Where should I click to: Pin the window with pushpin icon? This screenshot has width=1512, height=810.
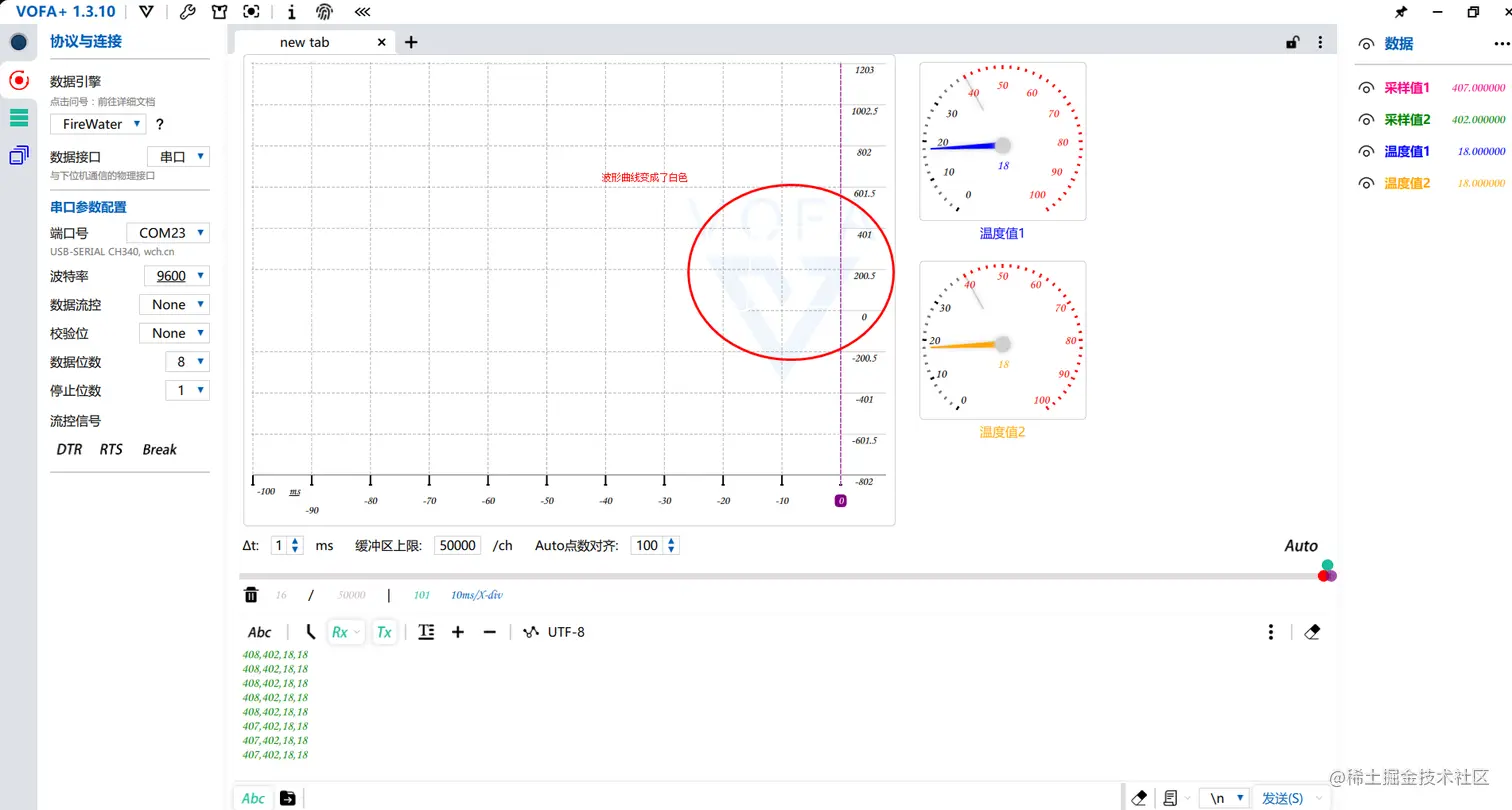[1401, 12]
